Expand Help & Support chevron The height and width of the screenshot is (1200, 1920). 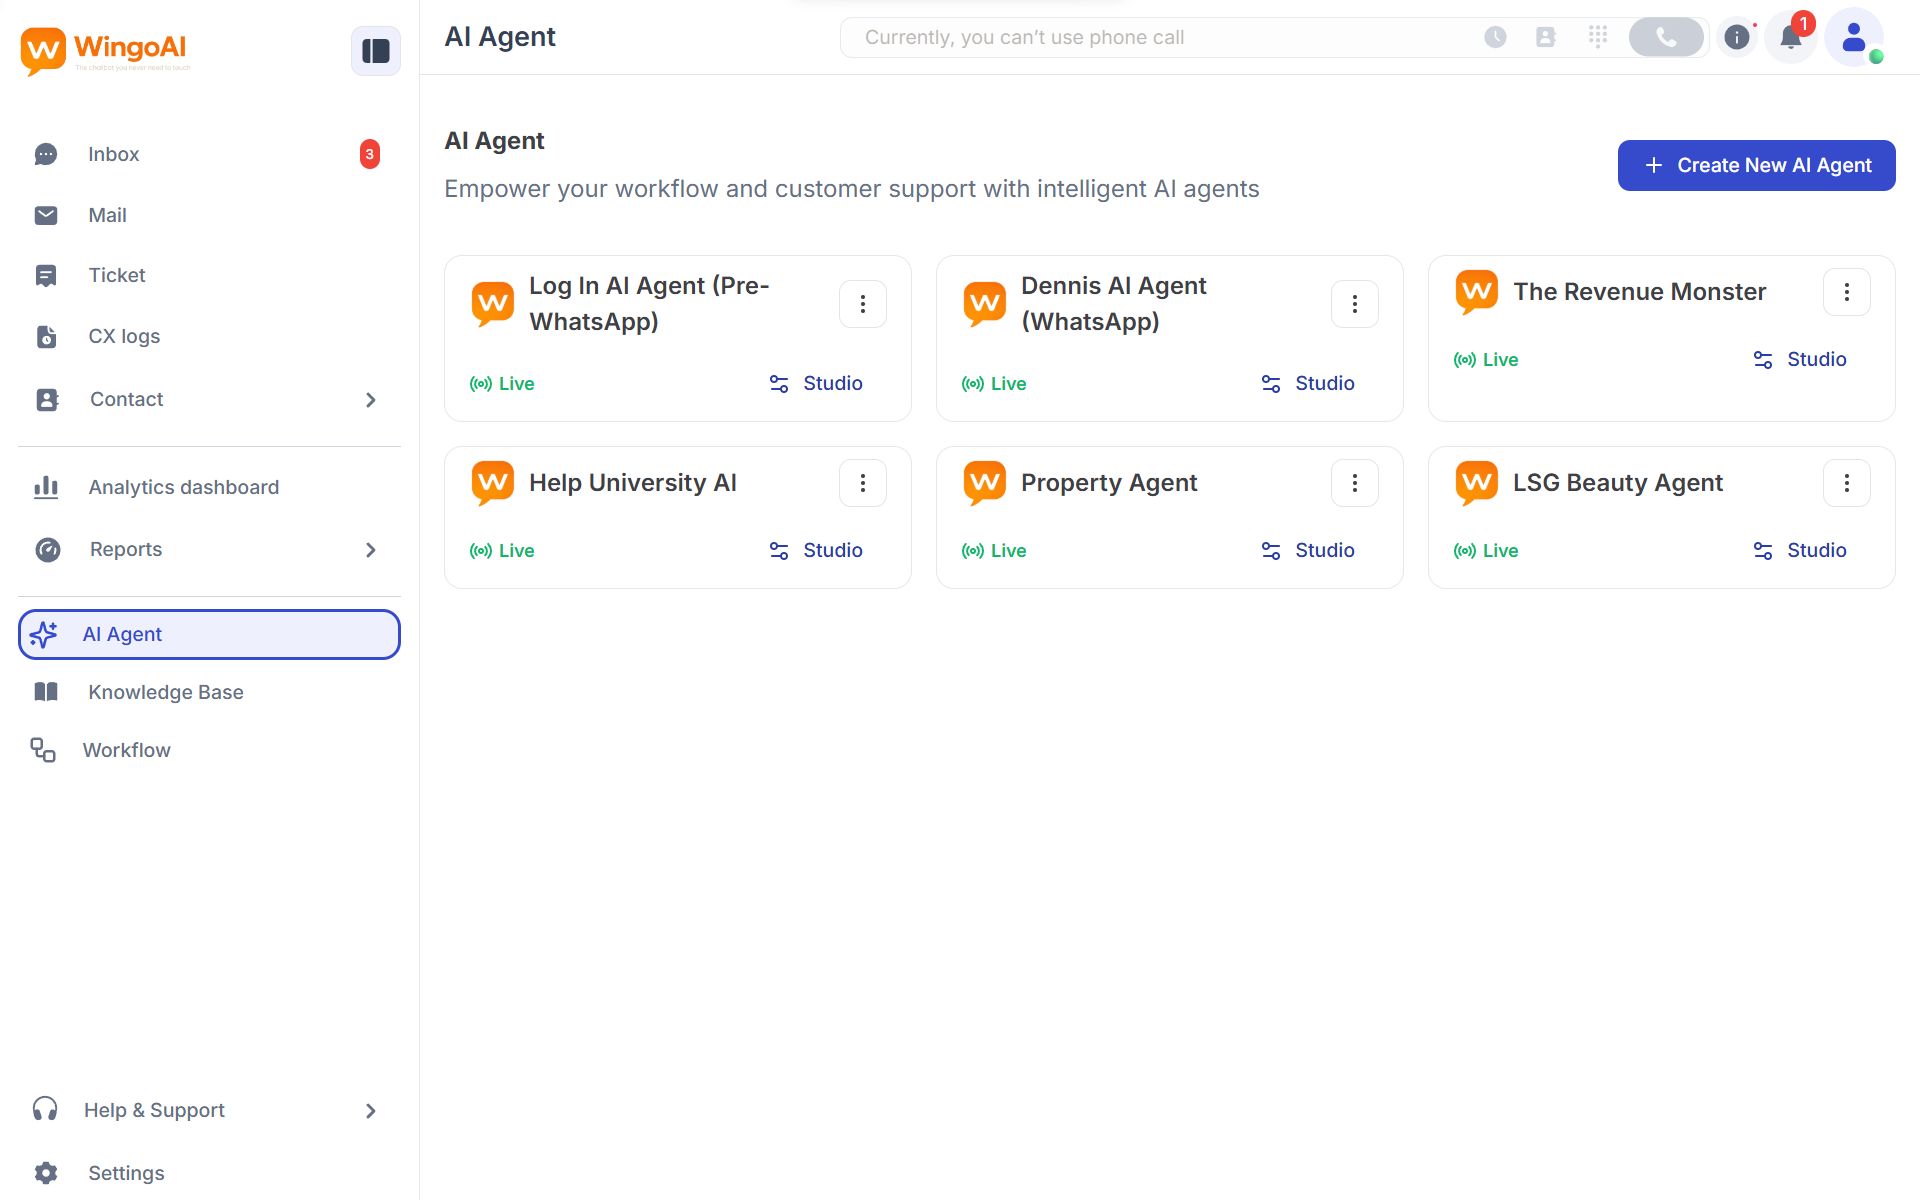tap(370, 1111)
